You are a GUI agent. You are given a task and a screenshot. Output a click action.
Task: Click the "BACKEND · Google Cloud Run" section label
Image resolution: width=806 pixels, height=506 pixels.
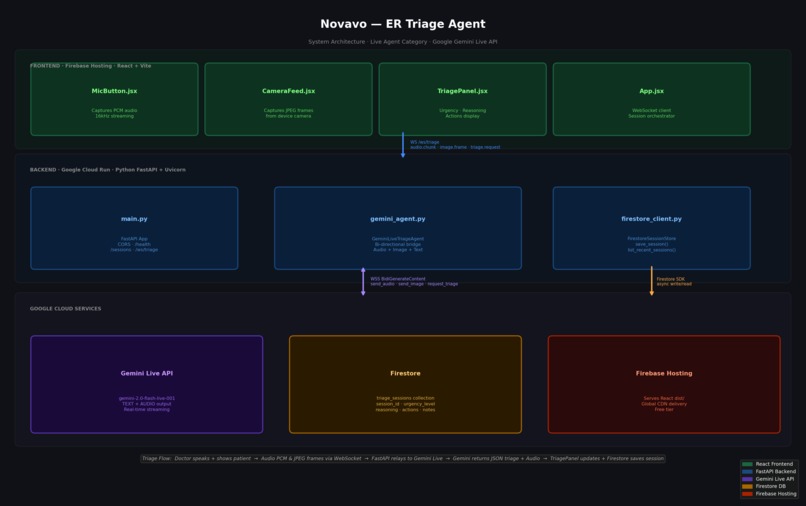tap(107, 170)
